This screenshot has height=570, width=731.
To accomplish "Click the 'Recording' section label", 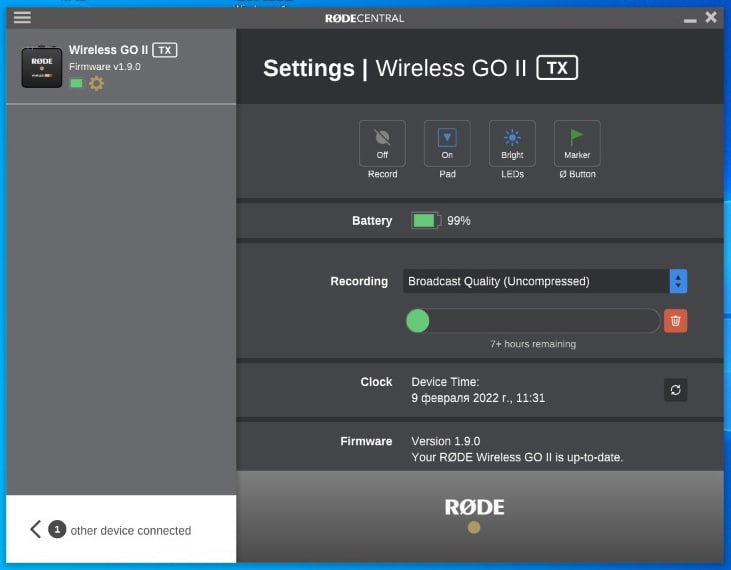I will (x=359, y=281).
